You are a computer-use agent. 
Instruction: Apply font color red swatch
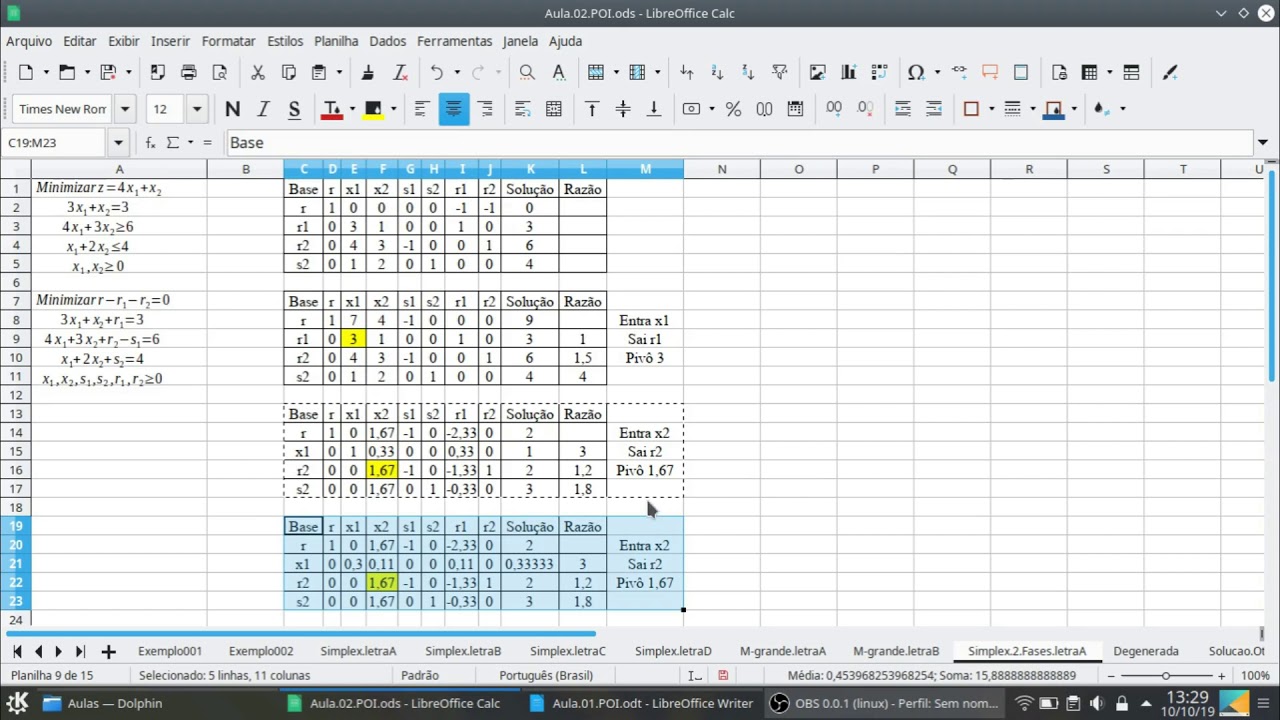(x=331, y=109)
